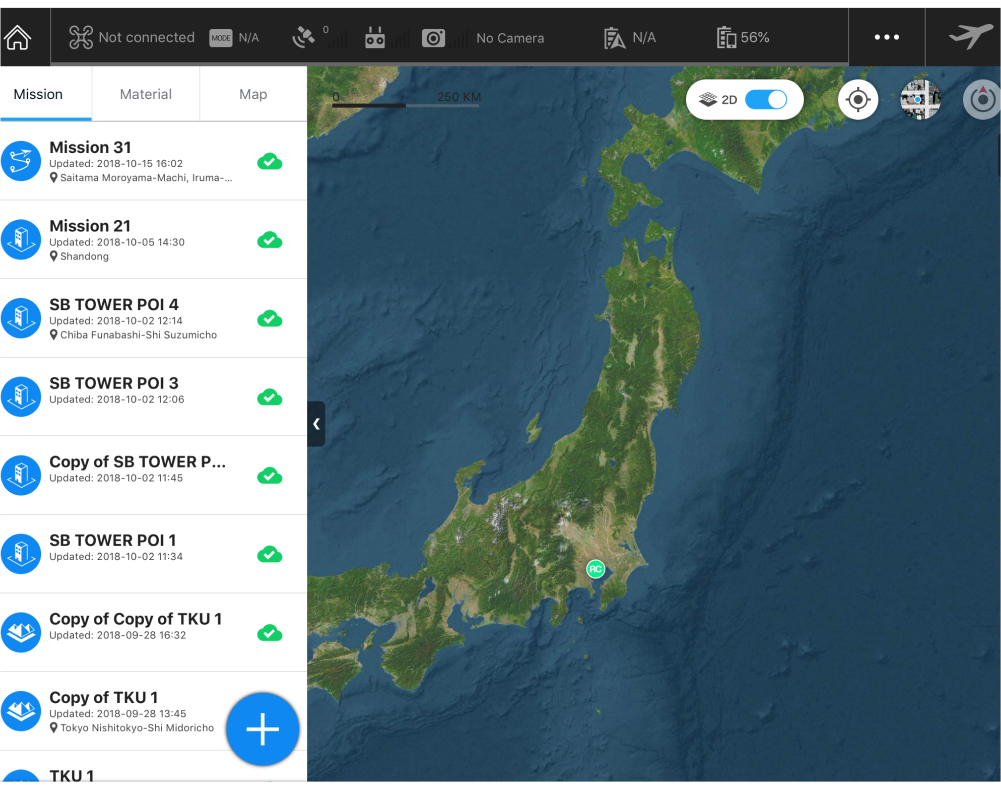Click SB TOWER POI 4 building icon

tap(21, 318)
